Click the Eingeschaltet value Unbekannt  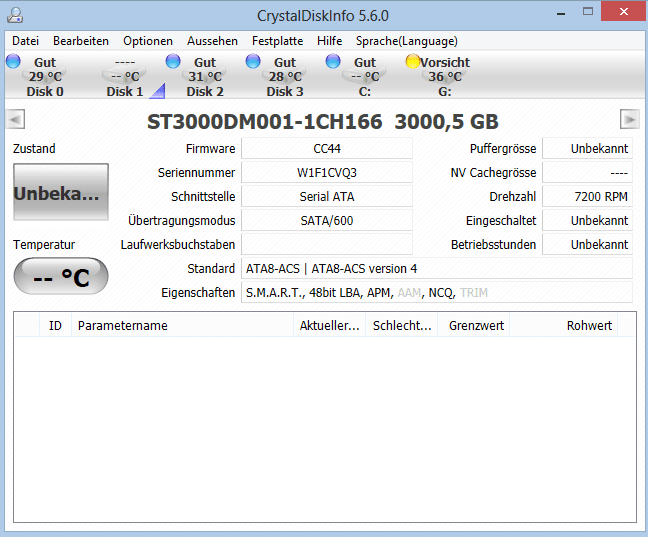click(588, 220)
